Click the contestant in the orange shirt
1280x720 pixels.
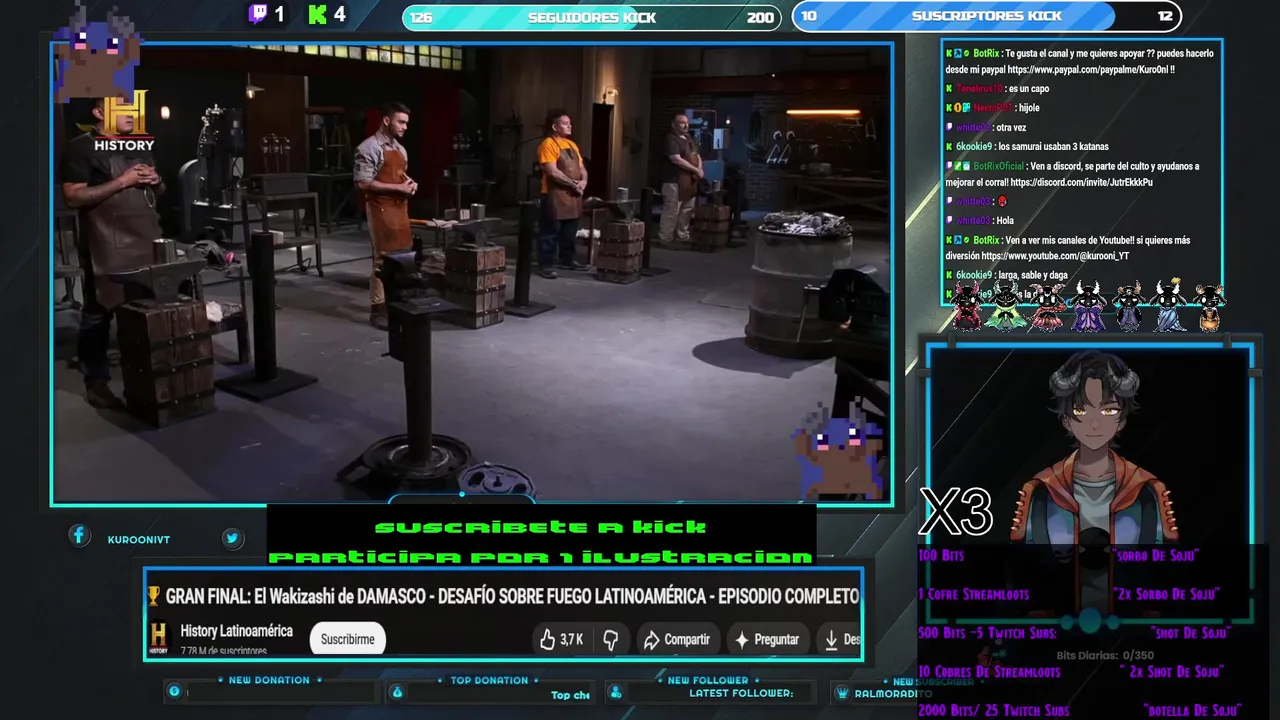click(x=561, y=192)
